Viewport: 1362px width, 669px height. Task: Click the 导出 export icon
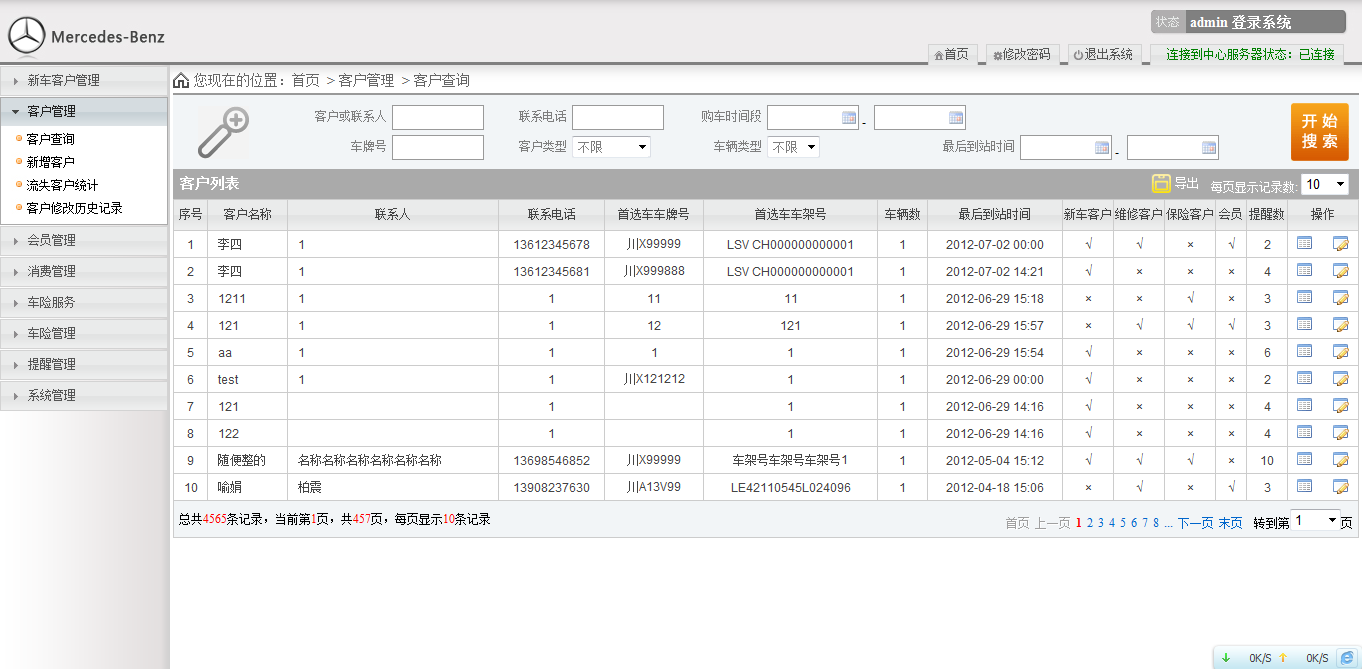click(x=1161, y=183)
